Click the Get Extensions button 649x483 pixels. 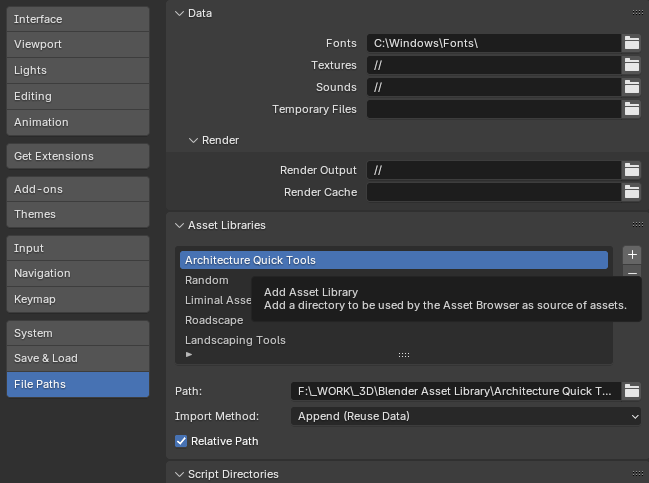coord(78,156)
